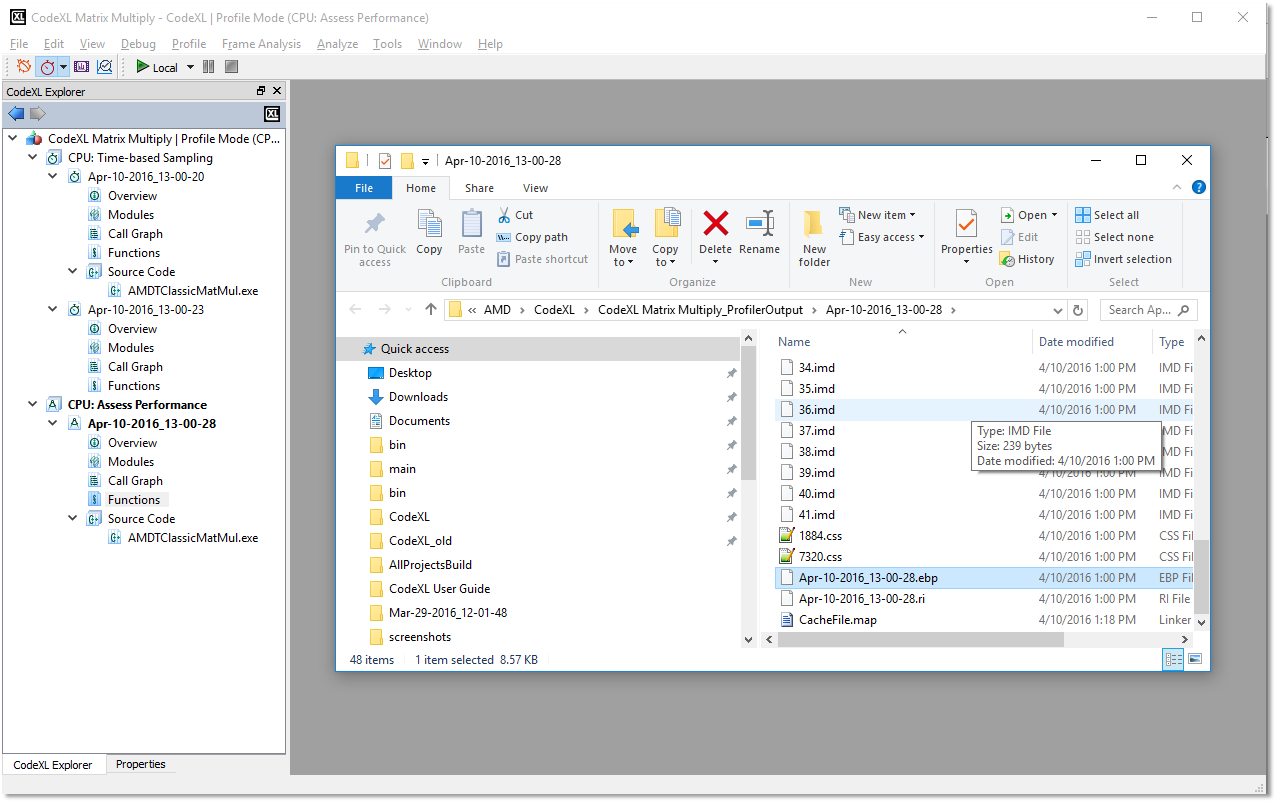Viewport: 1277px width, 803px height.
Task: Switch to details view layout toggle
Action: pos(1174,659)
